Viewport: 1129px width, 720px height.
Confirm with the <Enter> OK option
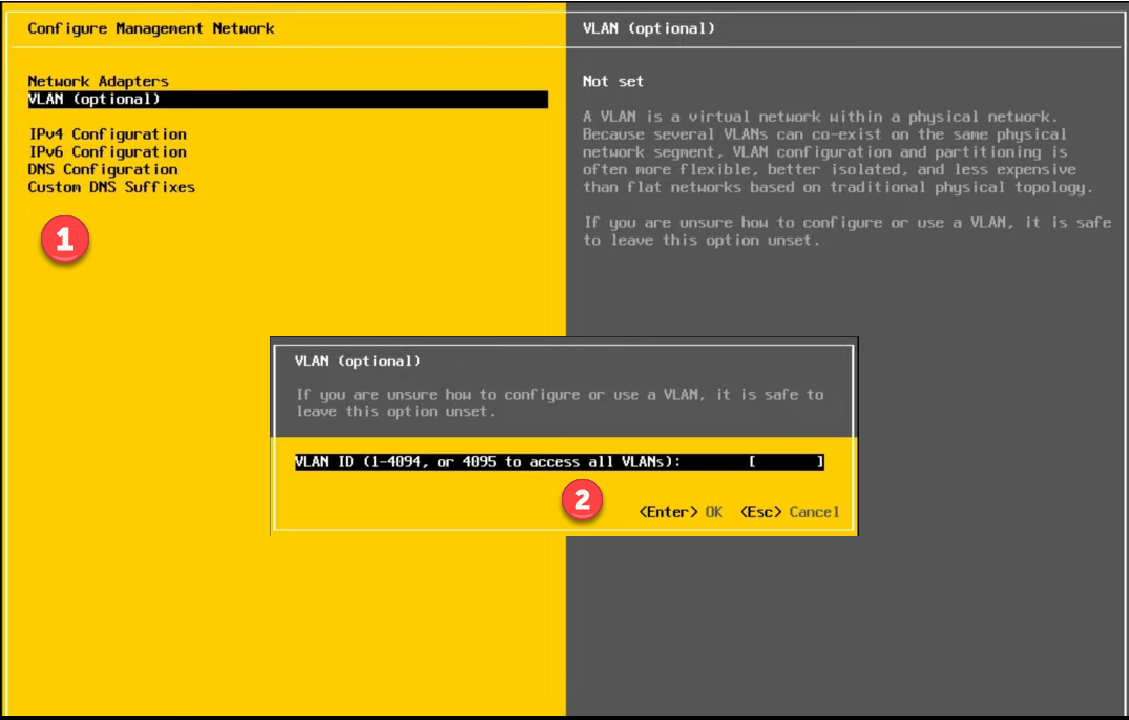[x=680, y=512]
